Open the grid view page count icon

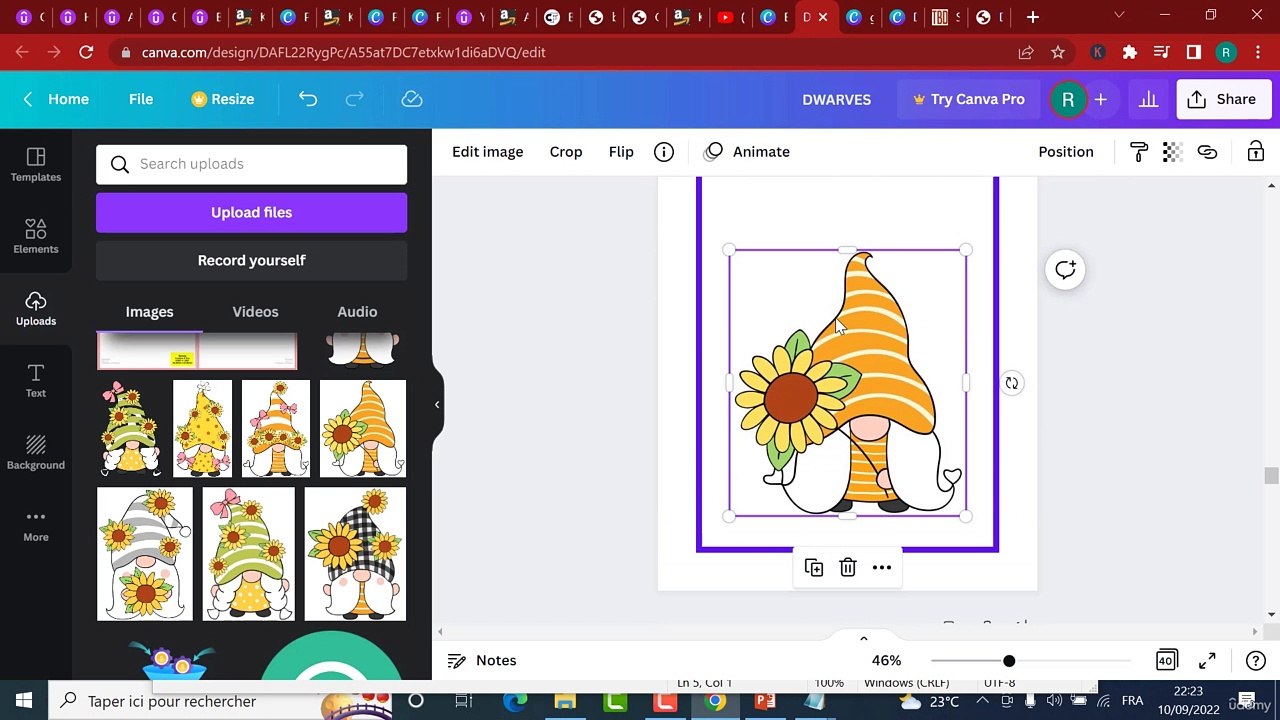[x=1166, y=661]
